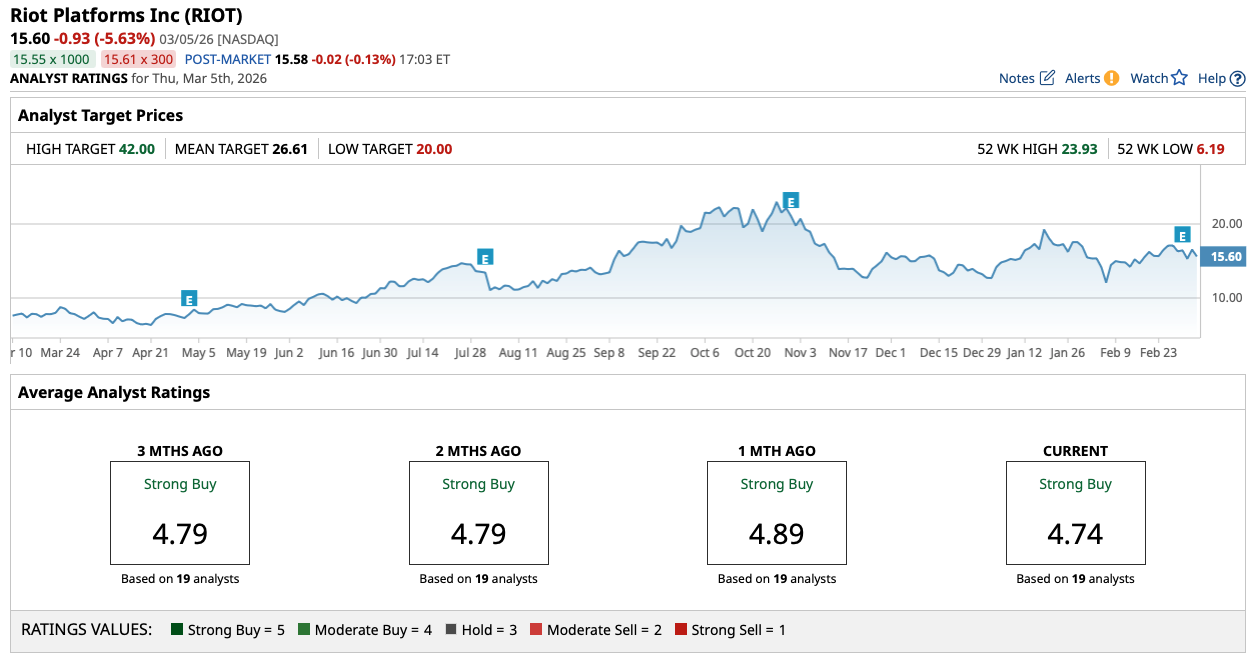Click the earnings marker near Jul 28

point(485,257)
